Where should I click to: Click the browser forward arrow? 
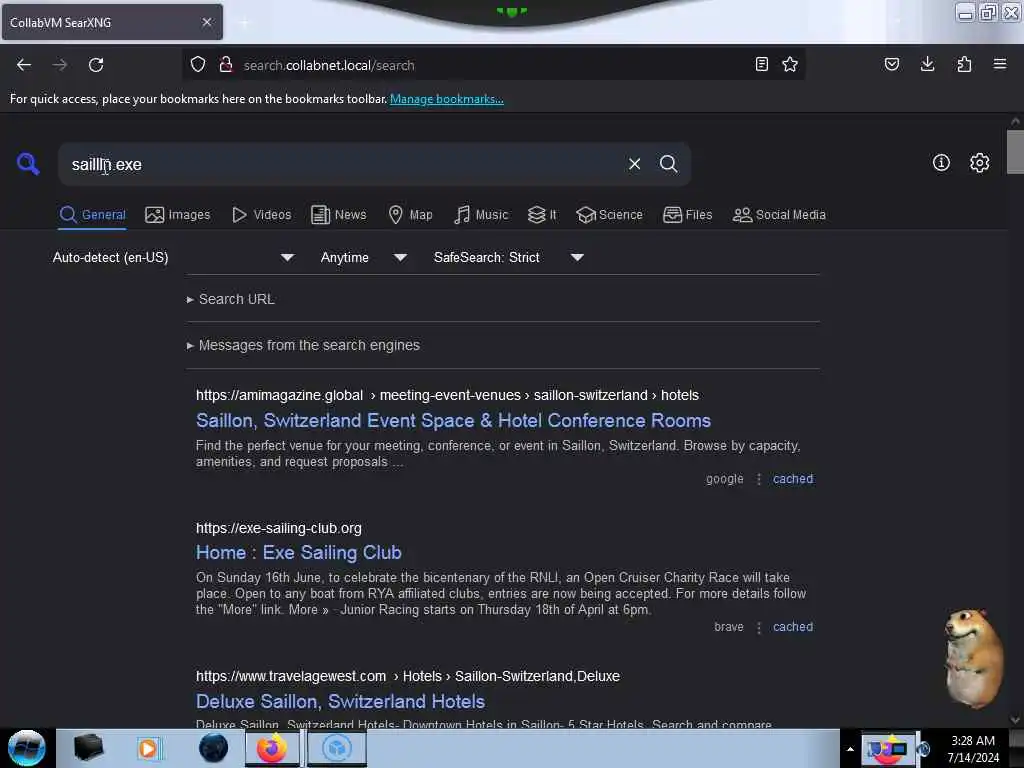coord(60,65)
